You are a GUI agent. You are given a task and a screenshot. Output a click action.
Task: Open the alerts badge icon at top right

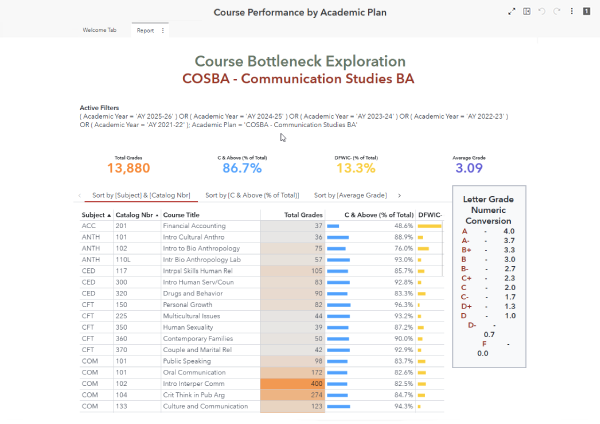pyautogui.click(x=586, y=11)
